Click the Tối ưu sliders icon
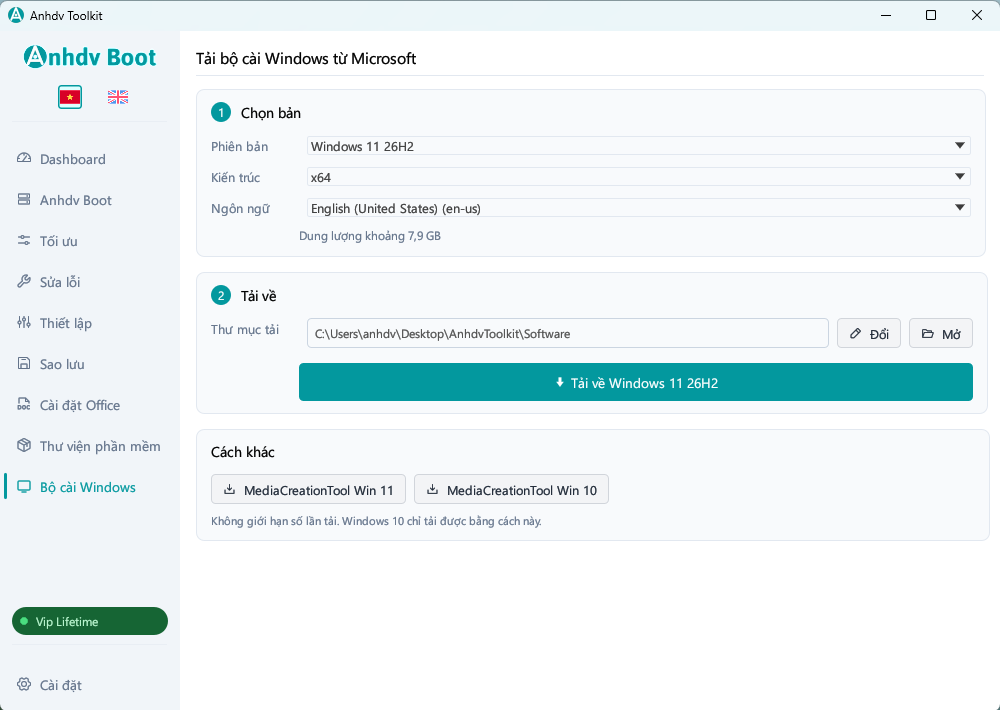 click(24, 240)
